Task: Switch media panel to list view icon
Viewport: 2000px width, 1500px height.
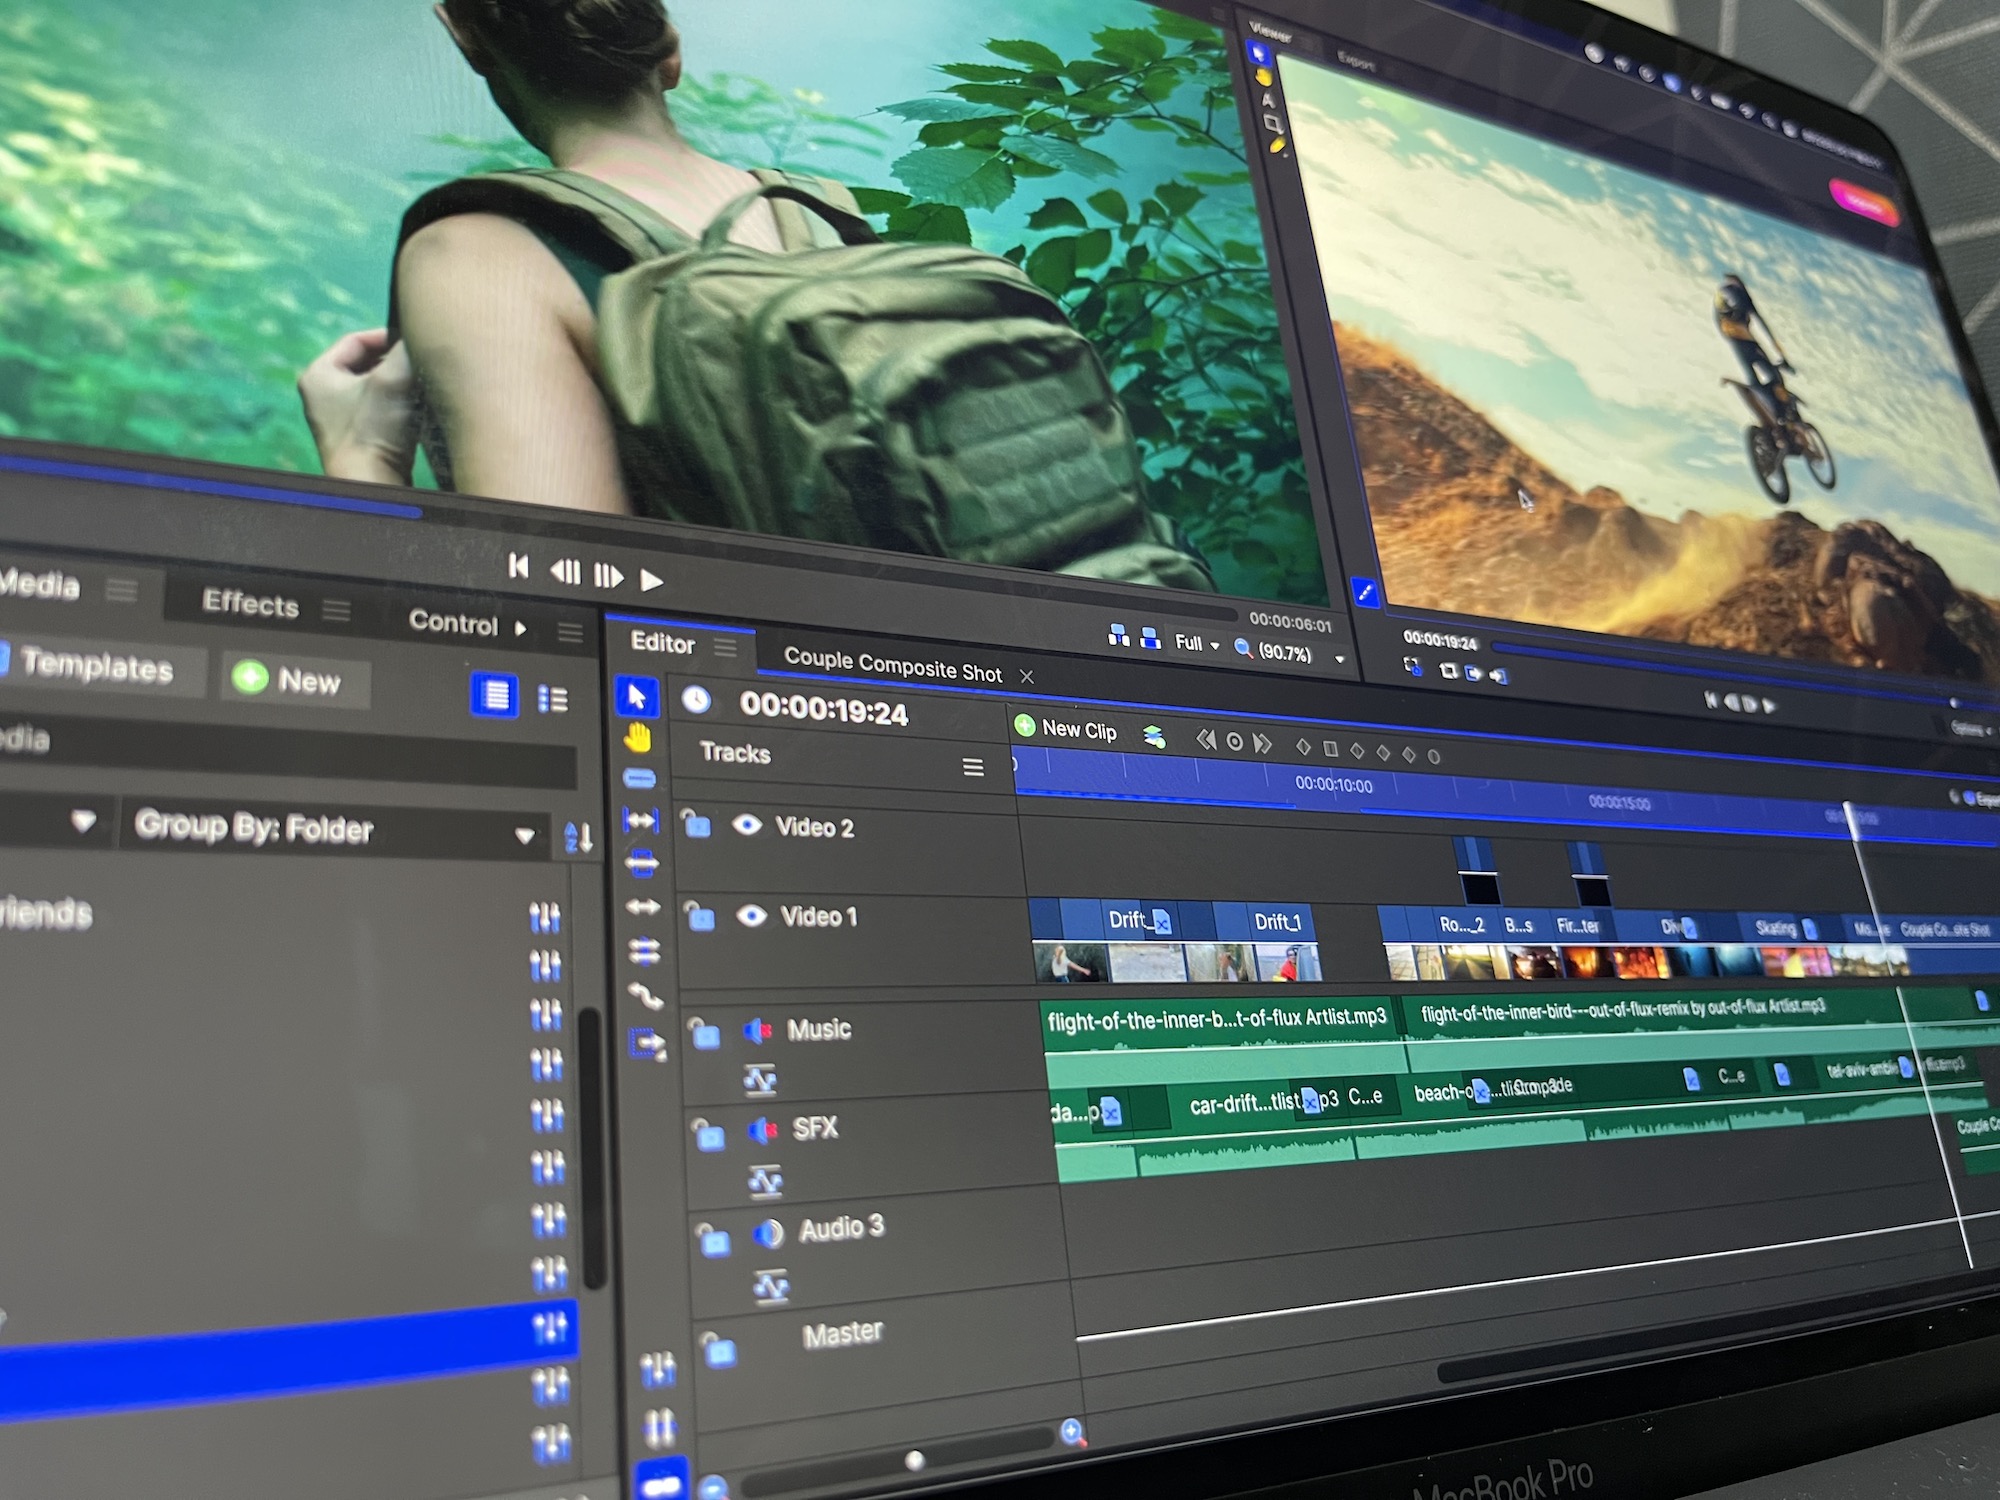Action: 553,699
